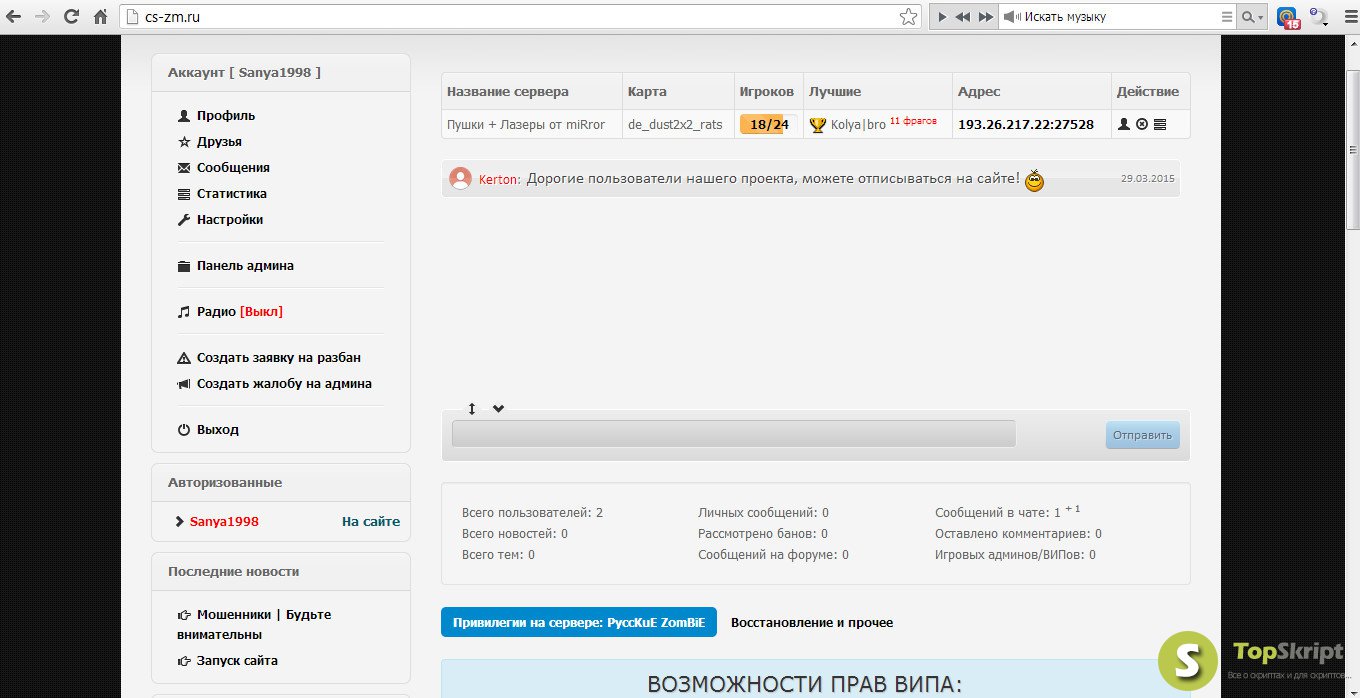The image size is (1360, 698).
Task: Skip to previous track in music bar
Action: click(x=963, y=17)
